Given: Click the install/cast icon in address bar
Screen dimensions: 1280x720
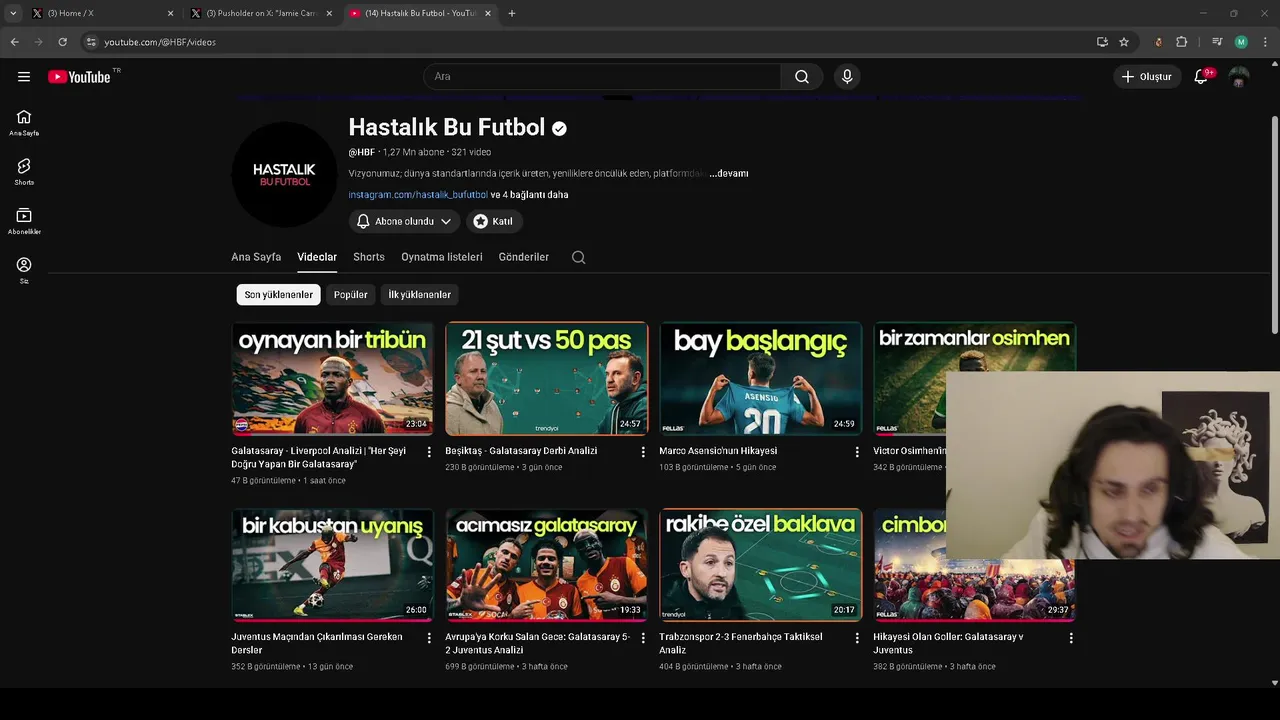Looking at the screenshot, I should coord(1102,42).
